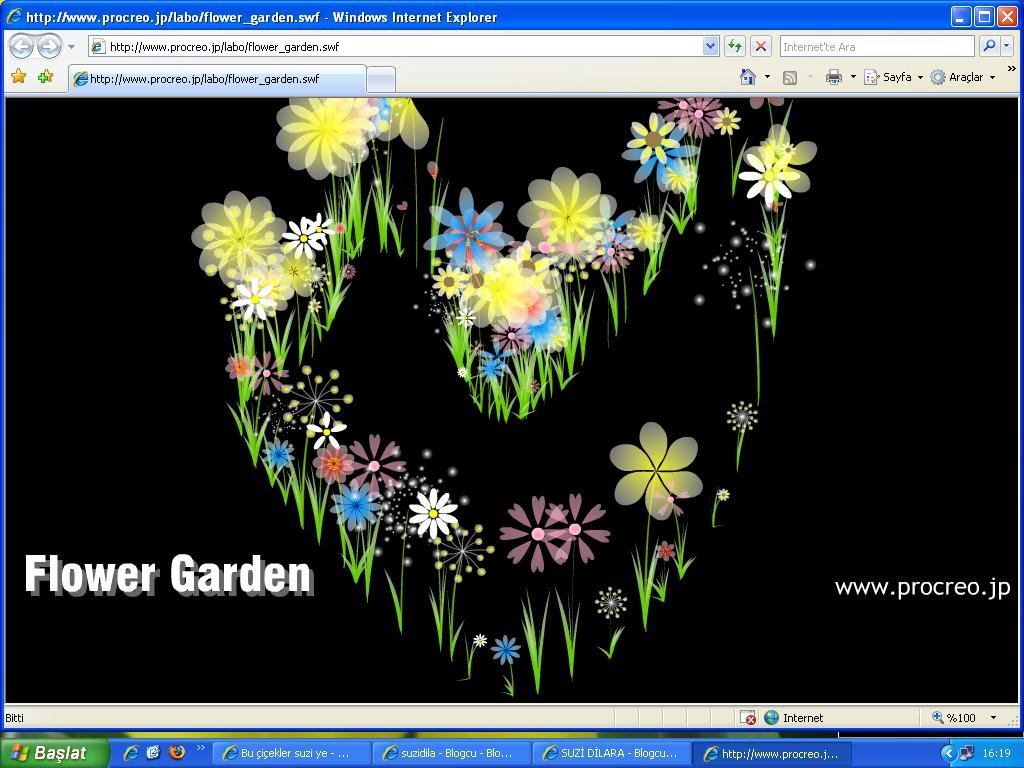Click the Add to Favorites plus-star icon
This screenshot has width=1024, height=768.
45,76
